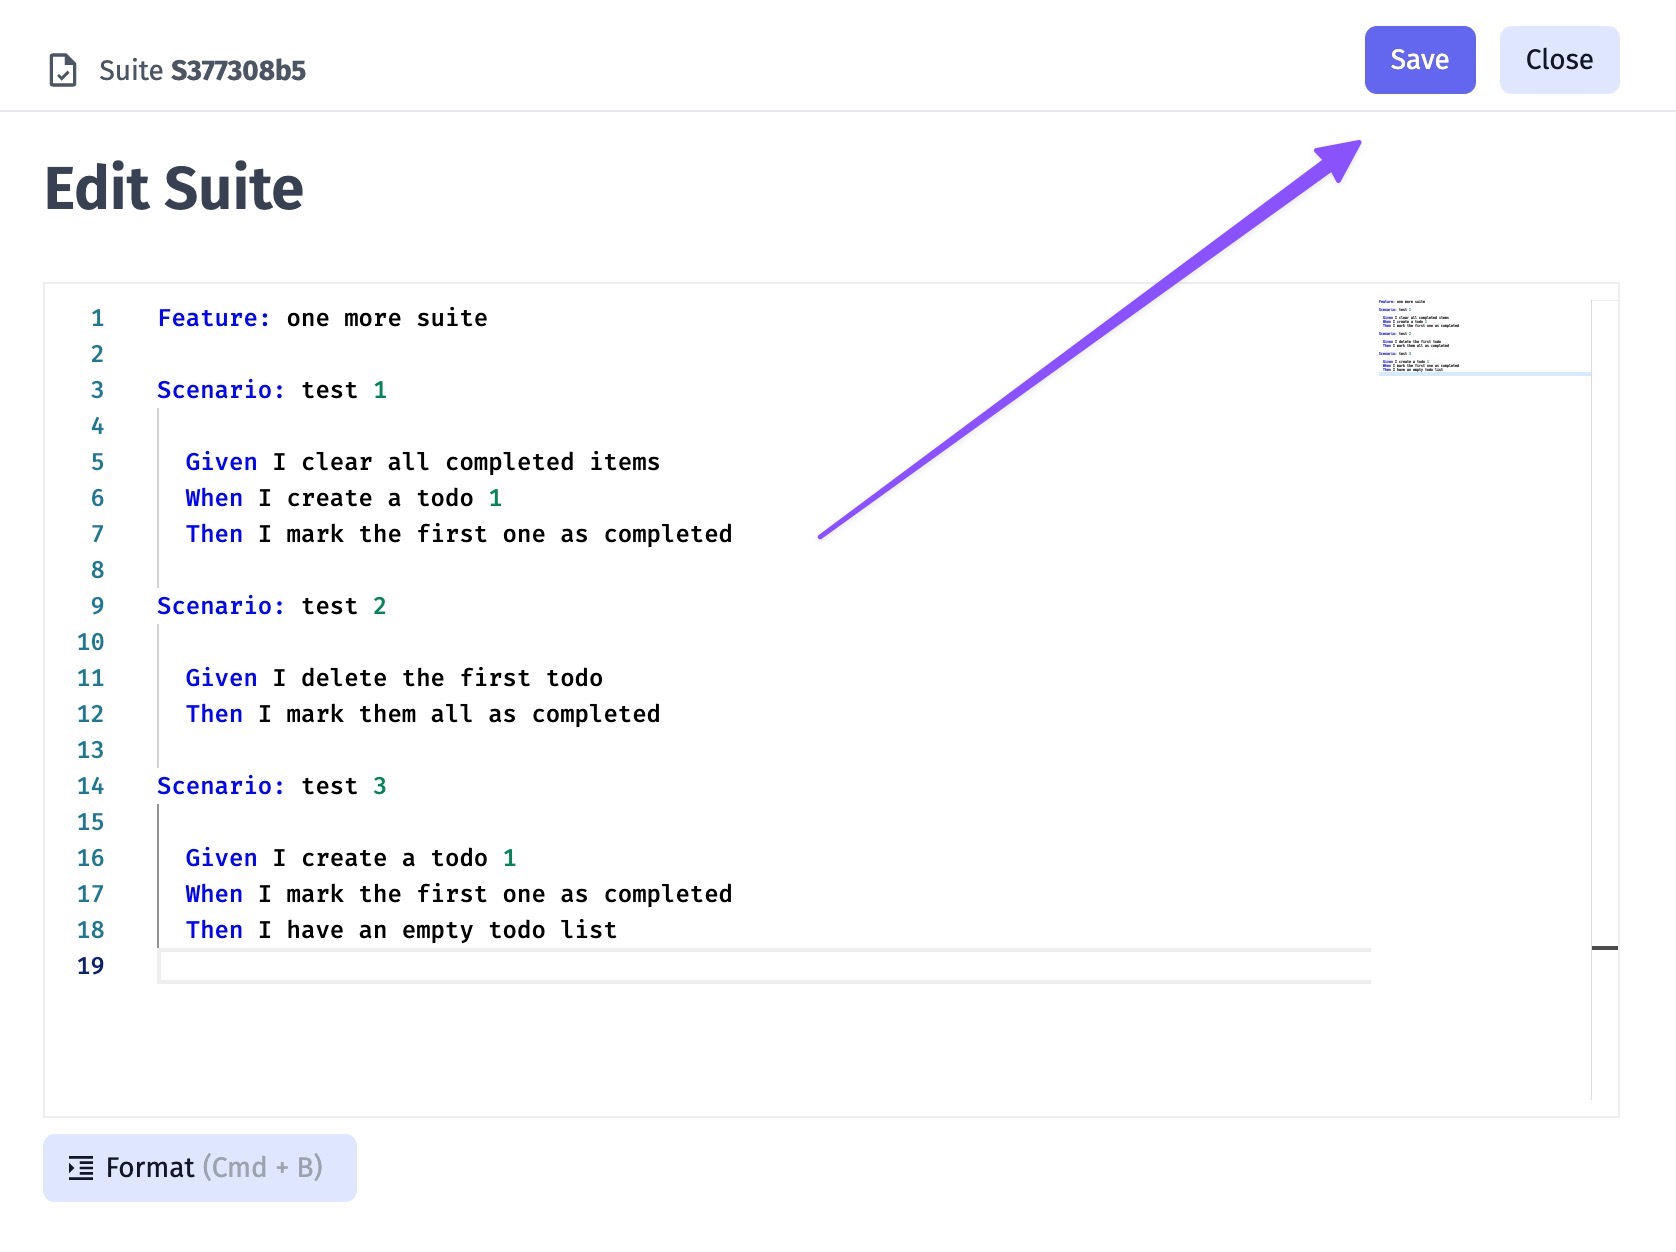Click the Suite S377308b5 title text
Viewport: 1676px width, 1252px height.
(x=202, y=70)
